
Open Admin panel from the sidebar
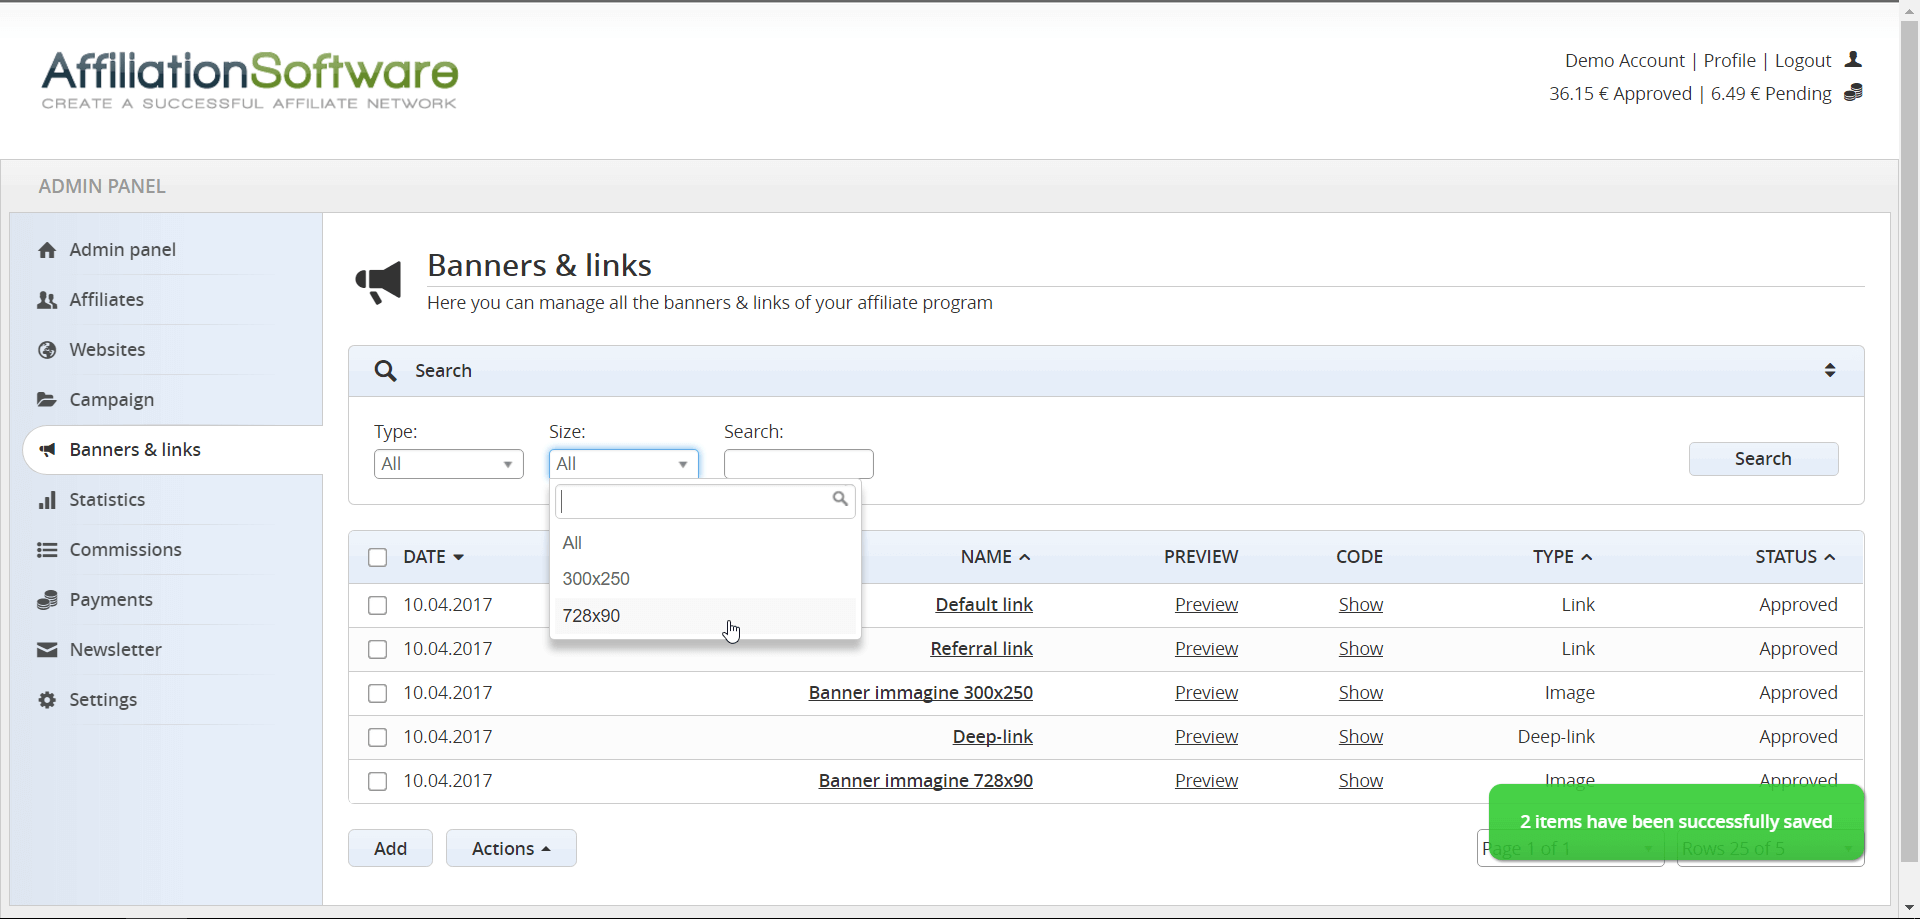pos(122,250)
